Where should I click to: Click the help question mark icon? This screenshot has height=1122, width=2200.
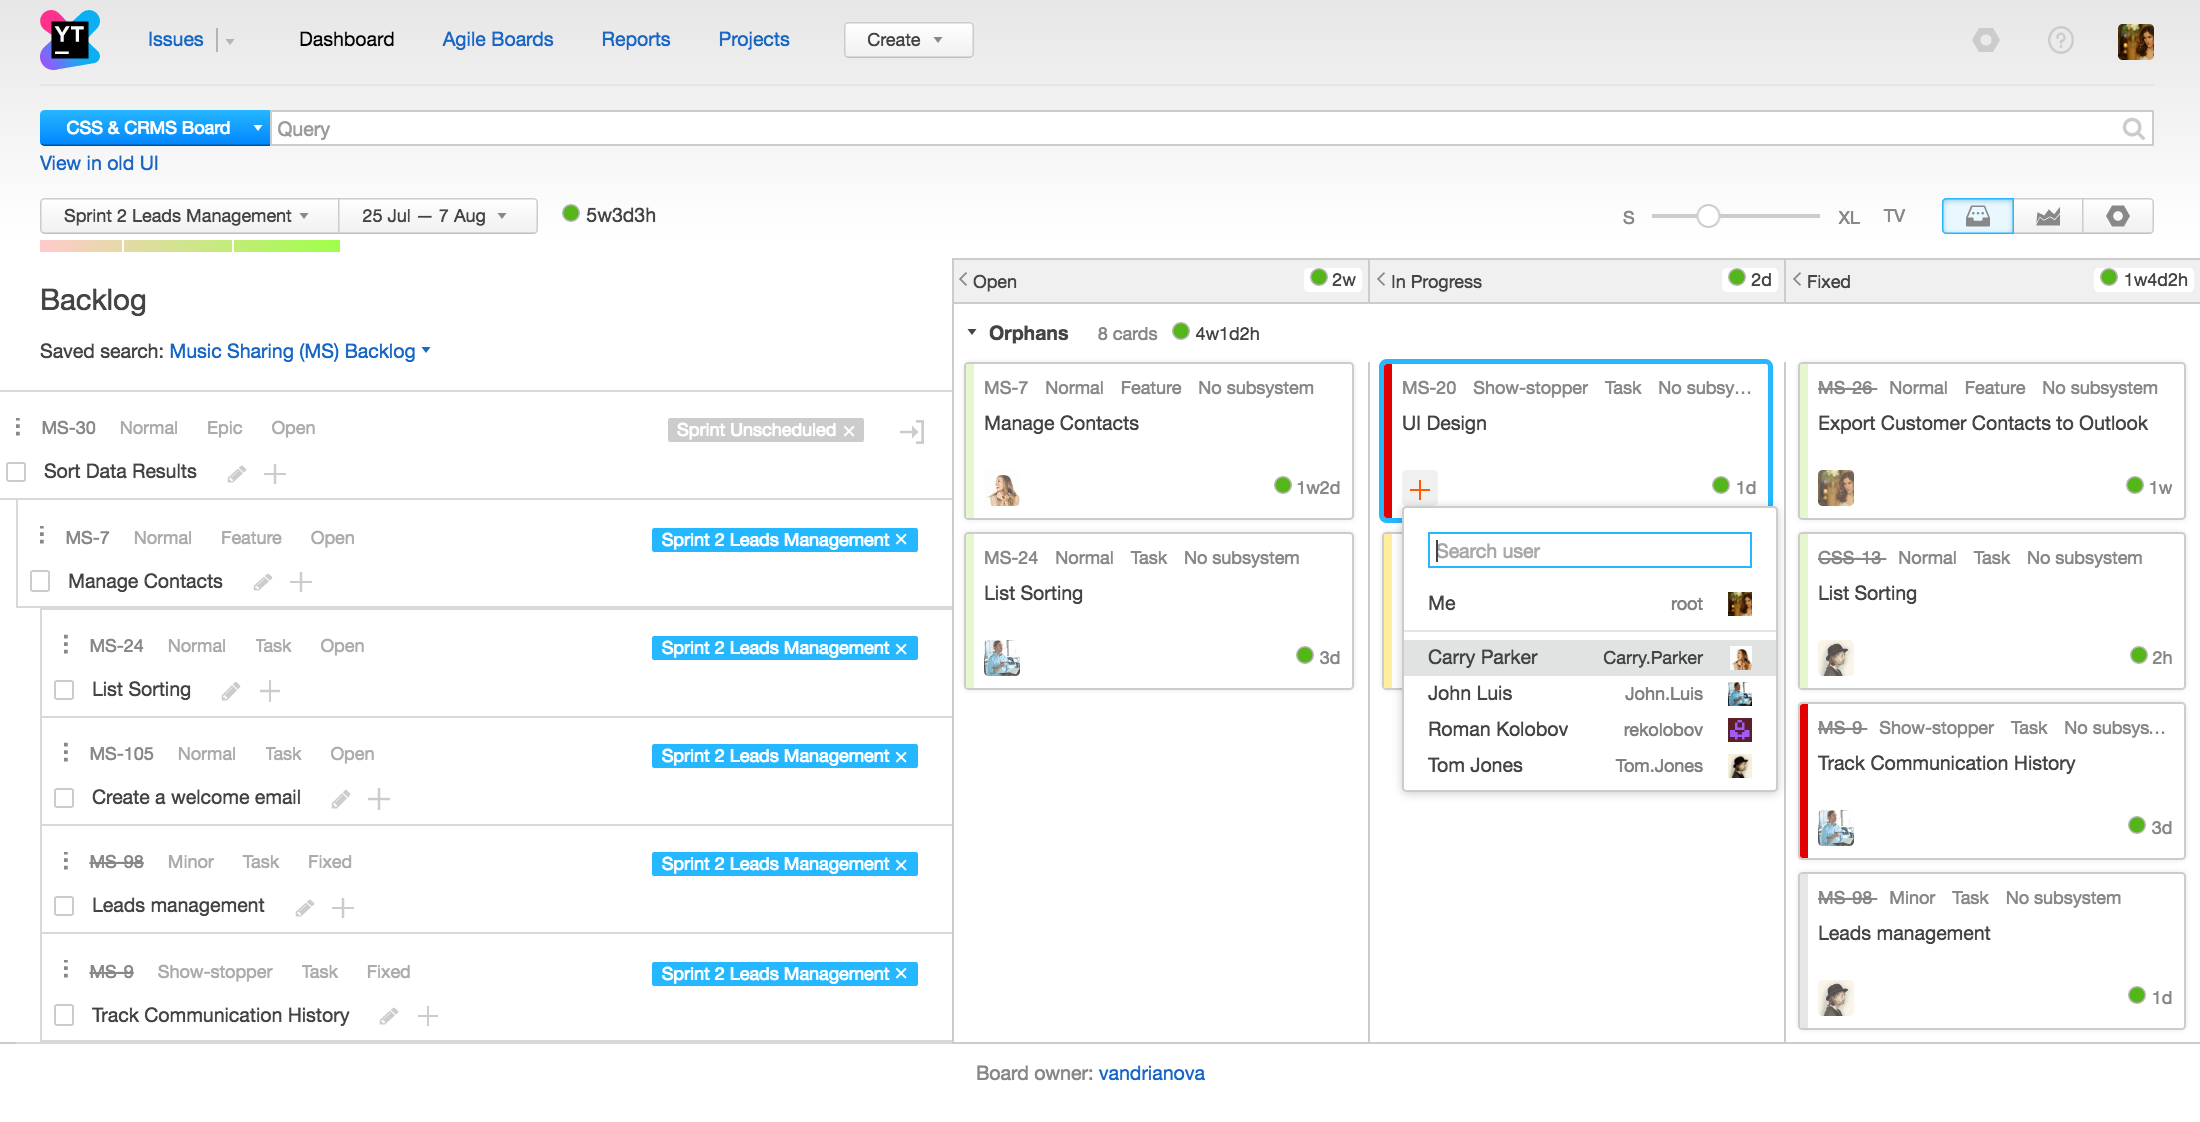pos(2060,40)
